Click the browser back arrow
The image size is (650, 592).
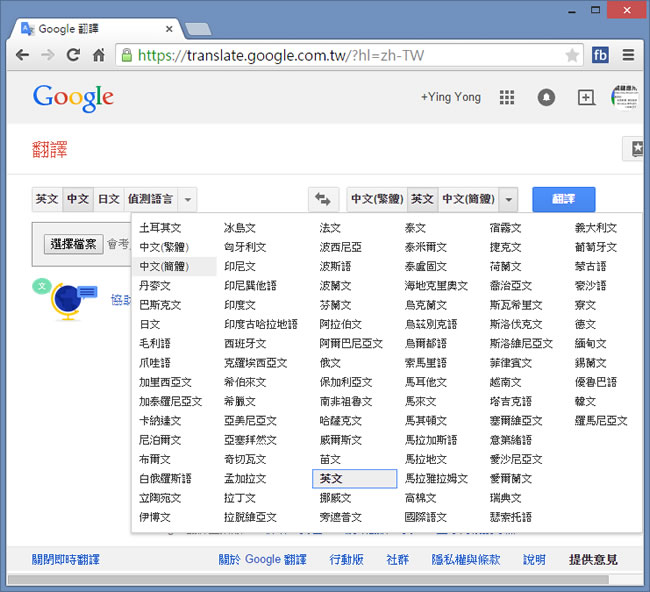point(22,55)
